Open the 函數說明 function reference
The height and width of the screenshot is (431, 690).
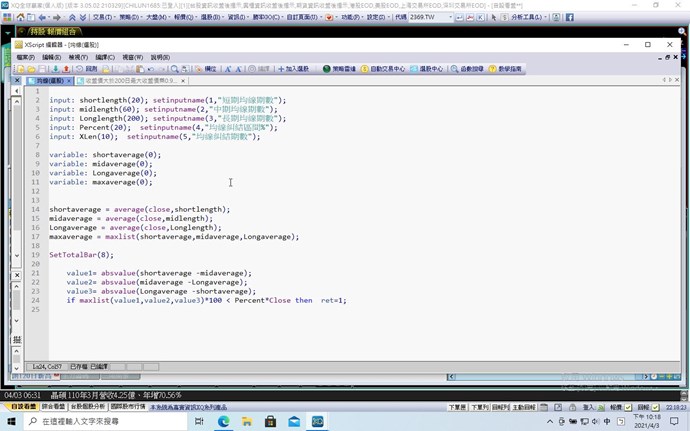pyautogui.click(x=467, y=69)
